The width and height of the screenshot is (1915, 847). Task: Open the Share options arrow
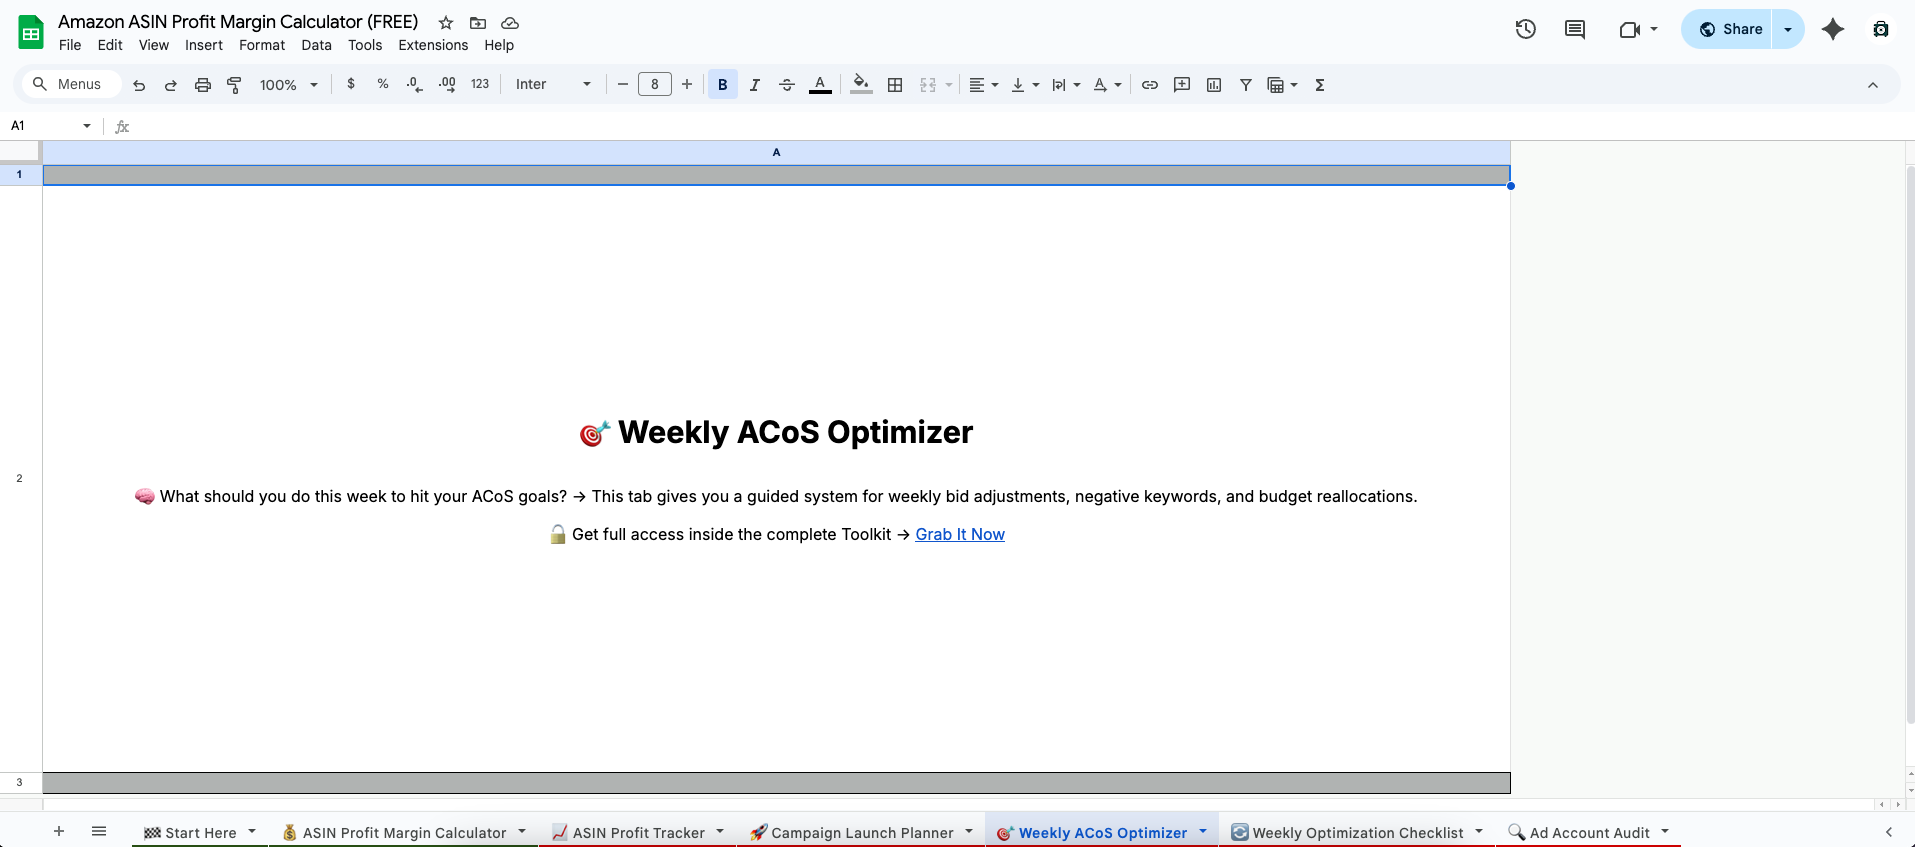point(1788,29)
